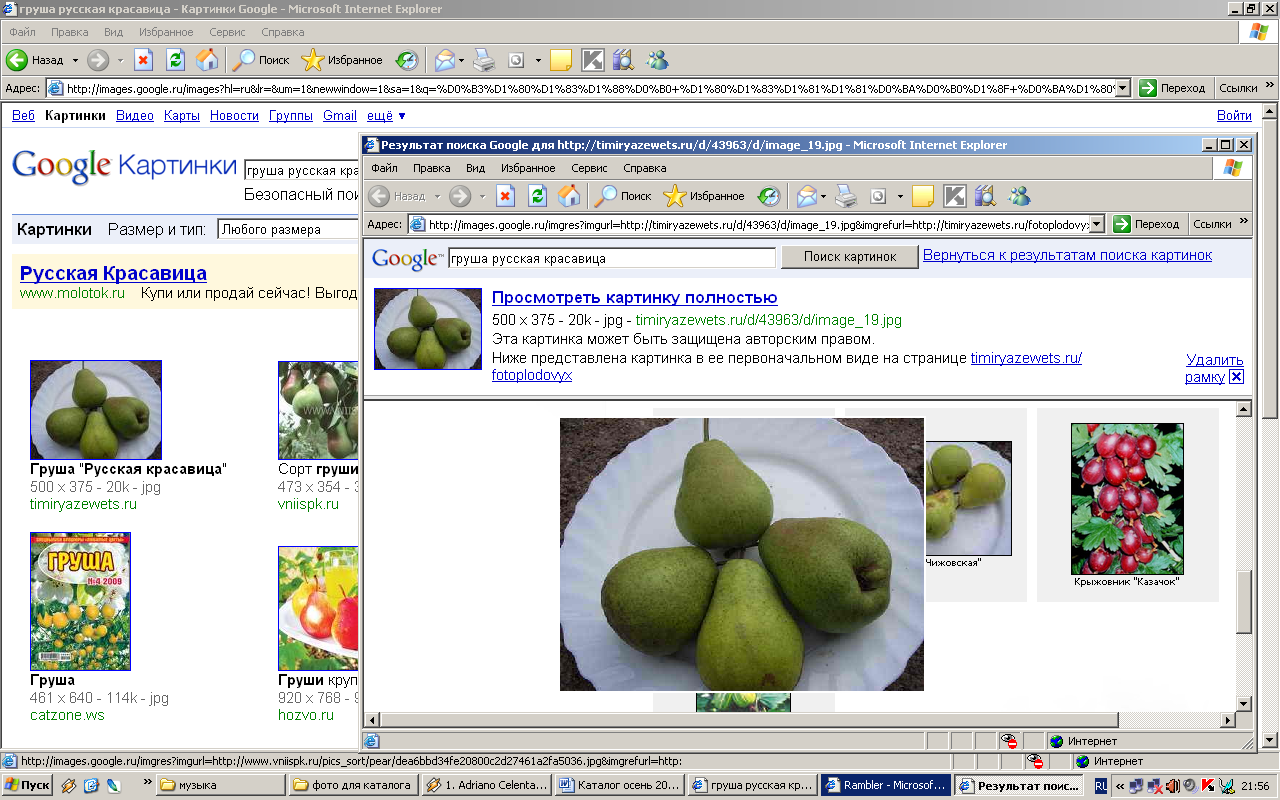
Task: Open address bar dropdown in front window
Action: coord(1097,224)
